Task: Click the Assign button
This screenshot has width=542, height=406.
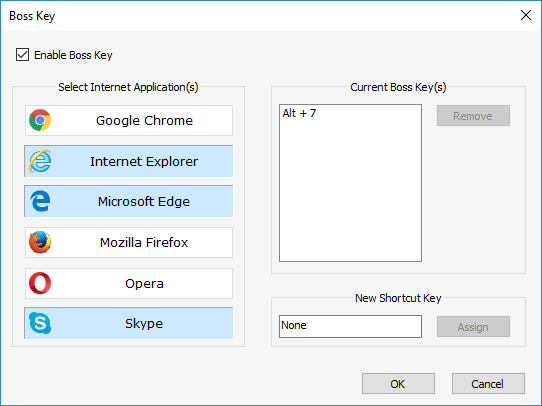Action: [x=473, y=327]
